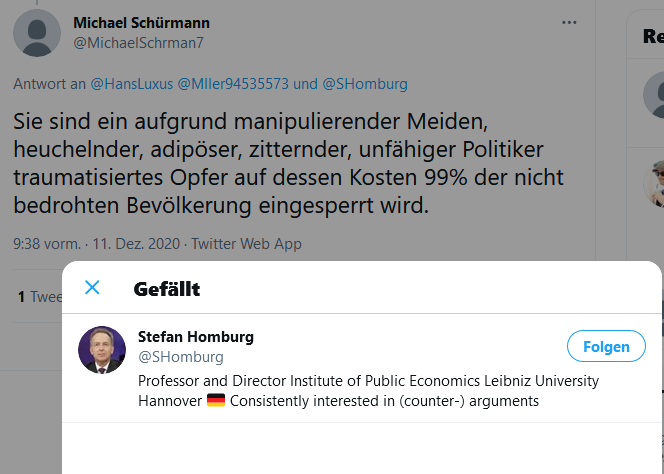Click the Gefällt dialog heading
The image size is (664, 474).
click(167, 289)
